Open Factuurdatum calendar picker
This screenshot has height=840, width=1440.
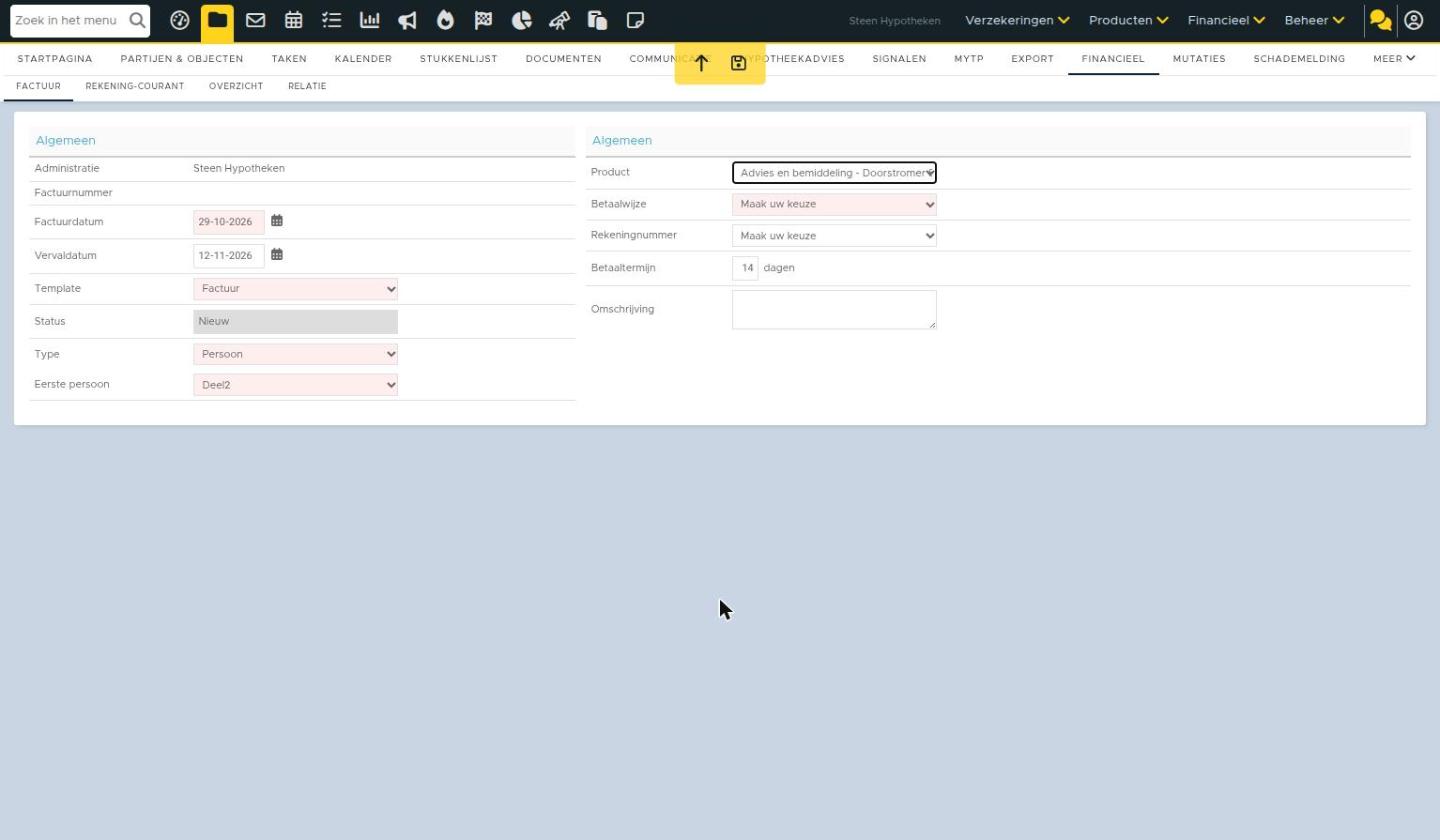277,221
